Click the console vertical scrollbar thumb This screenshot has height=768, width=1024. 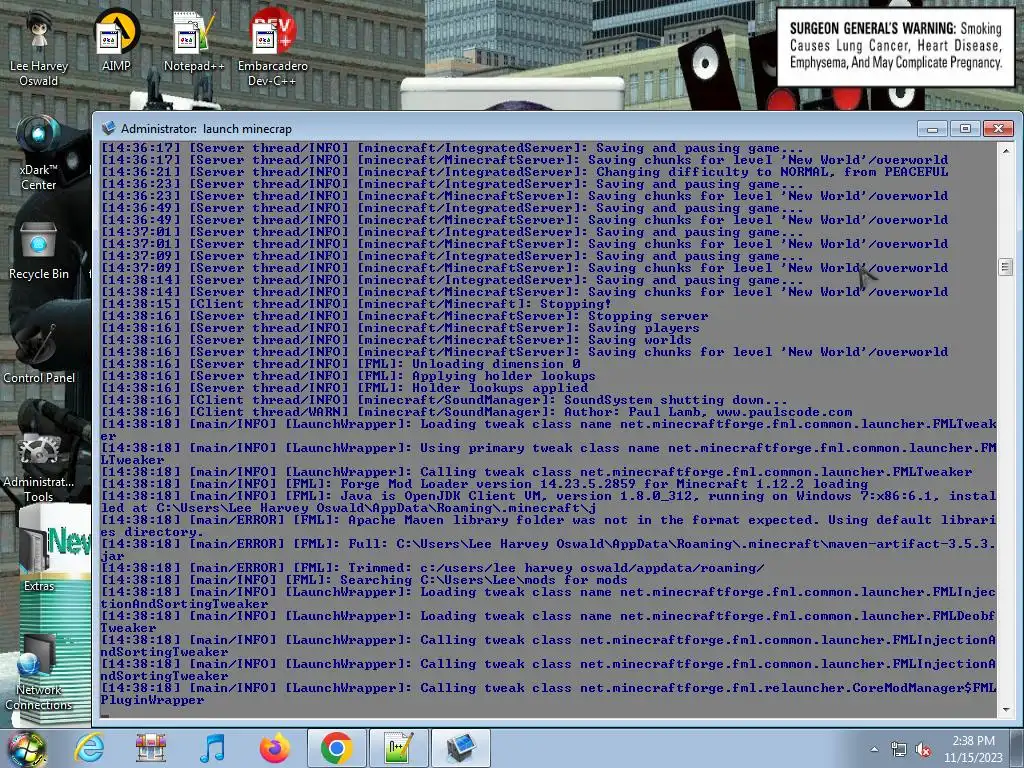click(1006, 266)
